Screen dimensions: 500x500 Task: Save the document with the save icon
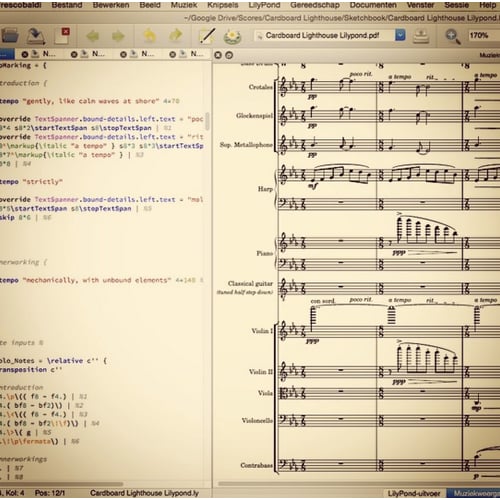(36, 36)
